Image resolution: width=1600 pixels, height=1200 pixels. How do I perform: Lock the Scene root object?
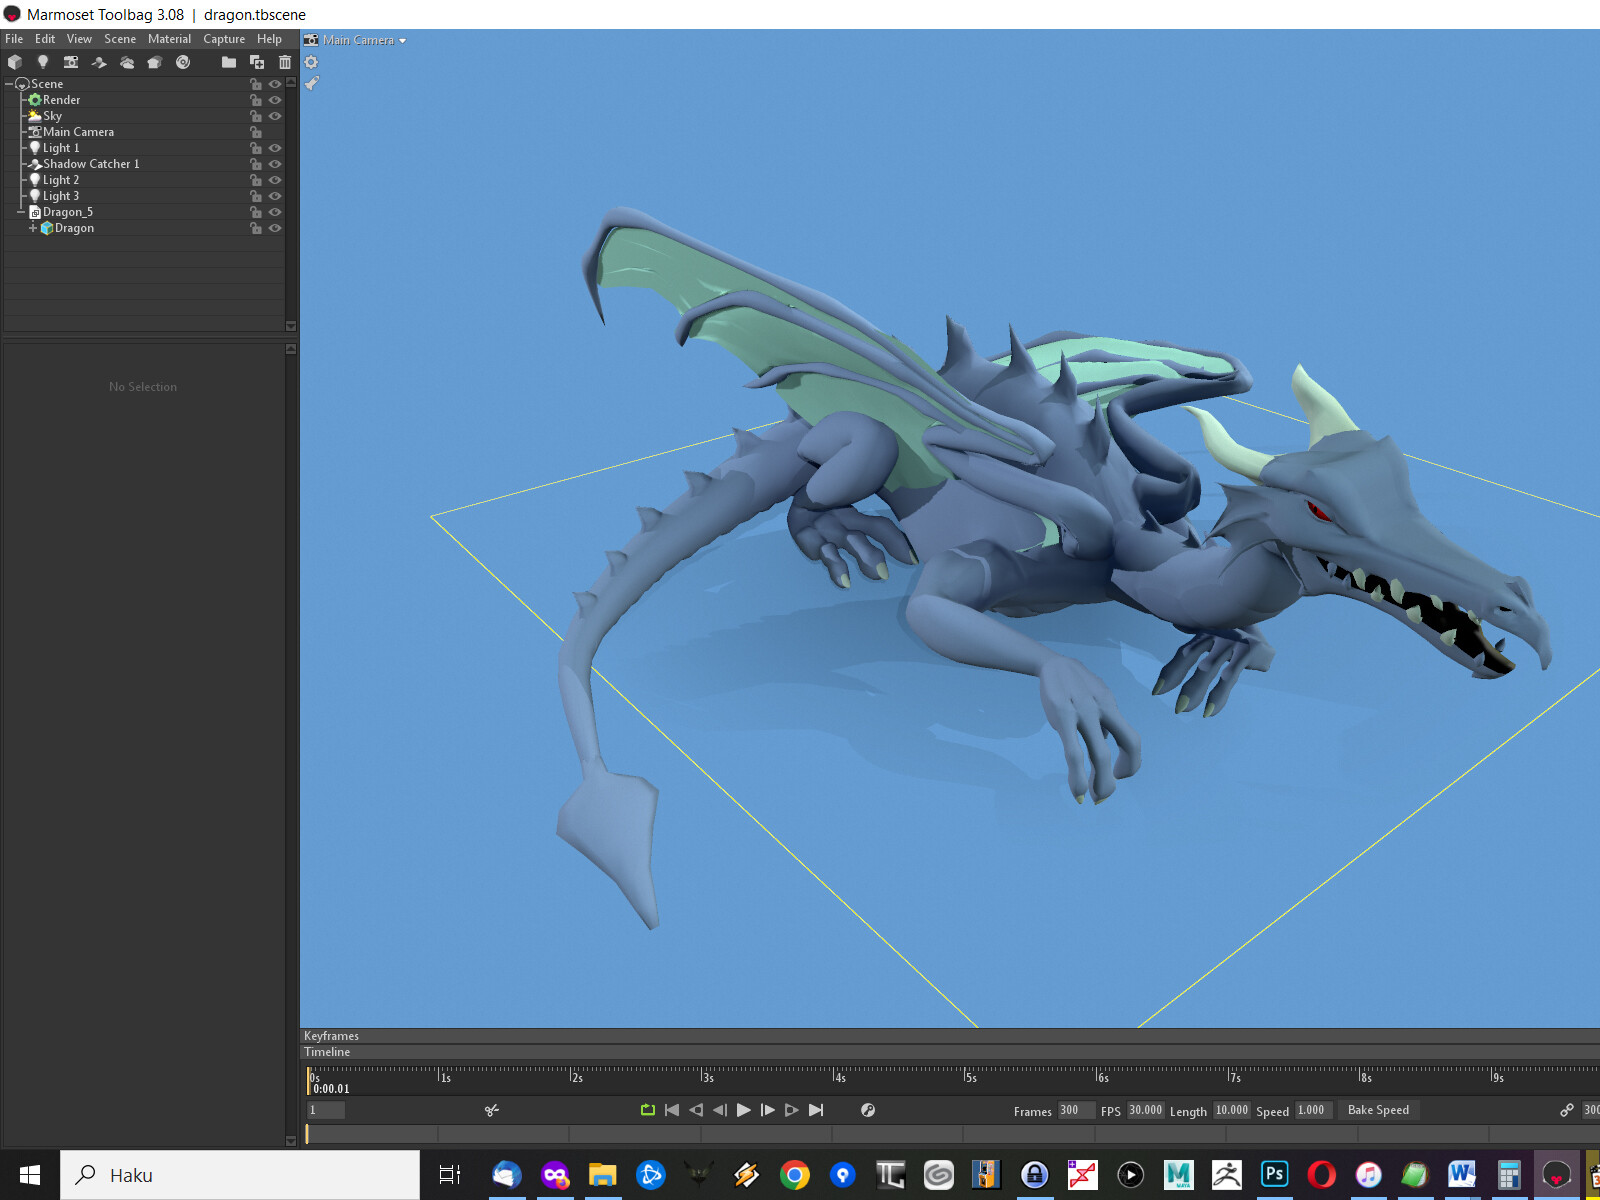pyautogui.click(x=256, y=84)
